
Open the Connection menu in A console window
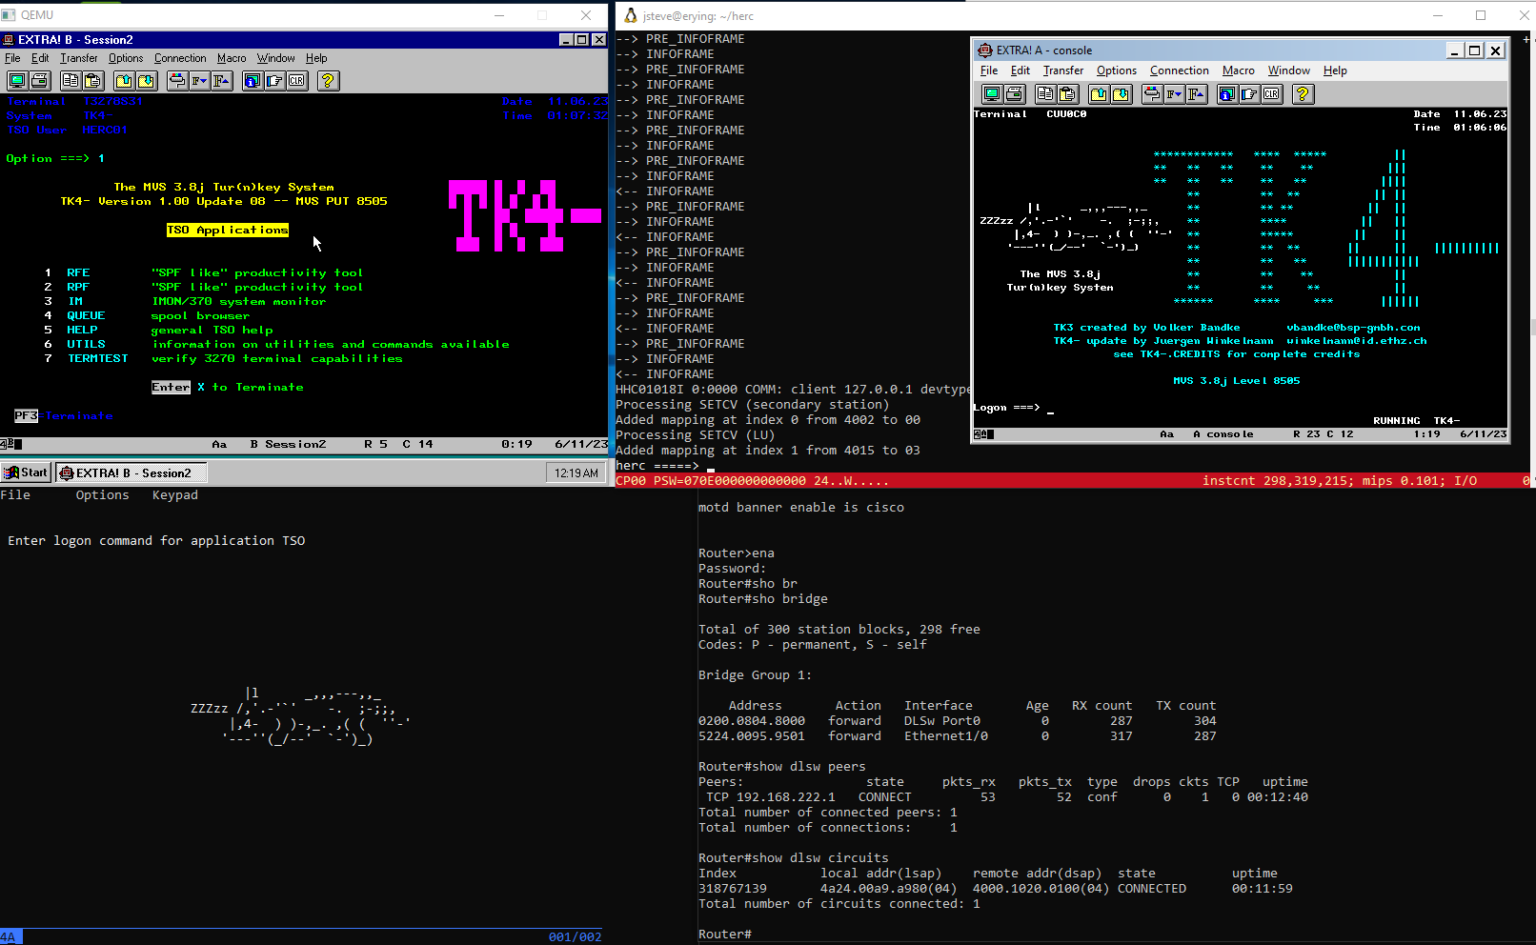tap(1179, 70)
